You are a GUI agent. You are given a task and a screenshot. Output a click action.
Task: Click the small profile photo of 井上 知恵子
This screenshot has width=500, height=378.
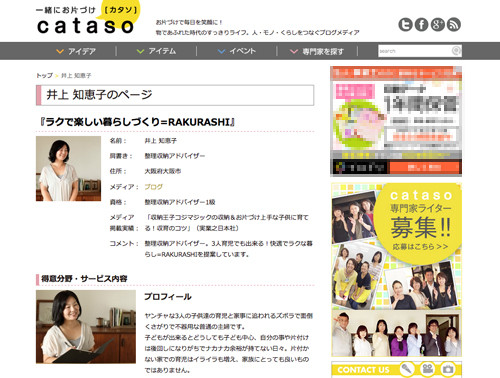pos(68,168)
